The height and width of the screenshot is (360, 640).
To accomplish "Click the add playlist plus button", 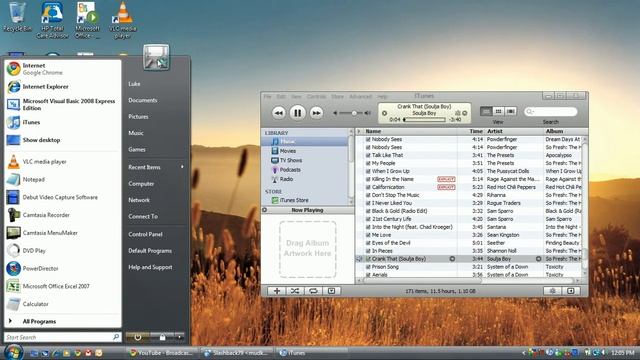I will 277,291.
